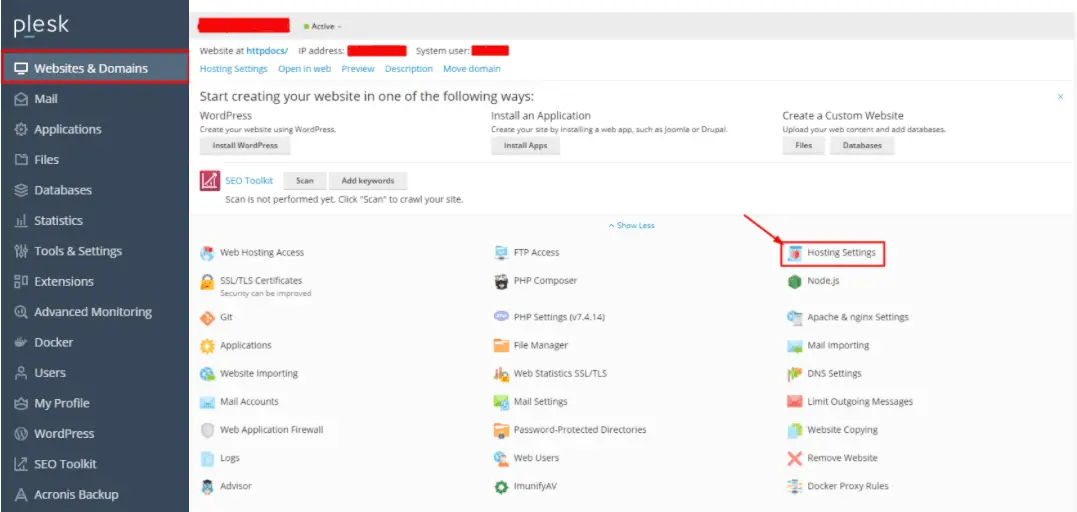
Task: Click the Web Application Firewall shield icon
Action: (x=207, y=430)
